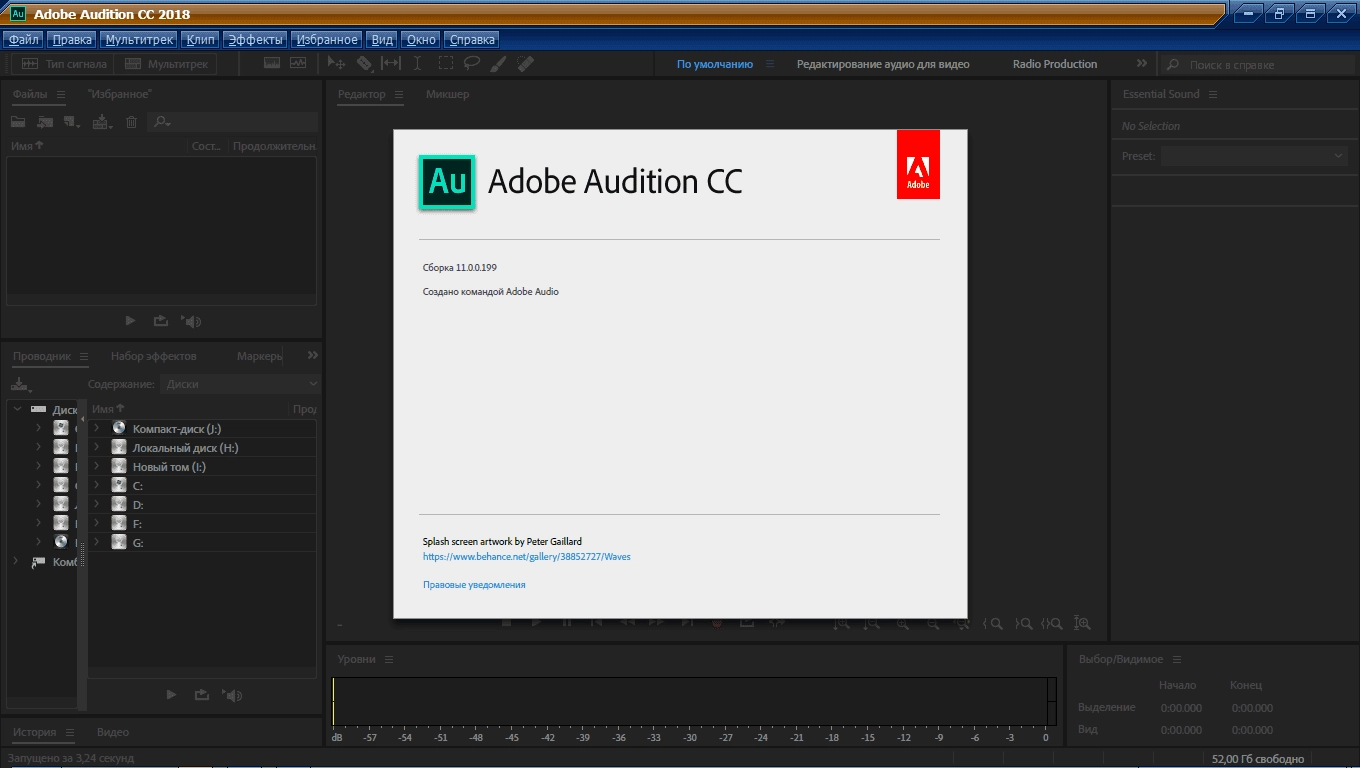1360x768 pixels.
Task: Click the Выделение Начало time value
Action: 1181,708
